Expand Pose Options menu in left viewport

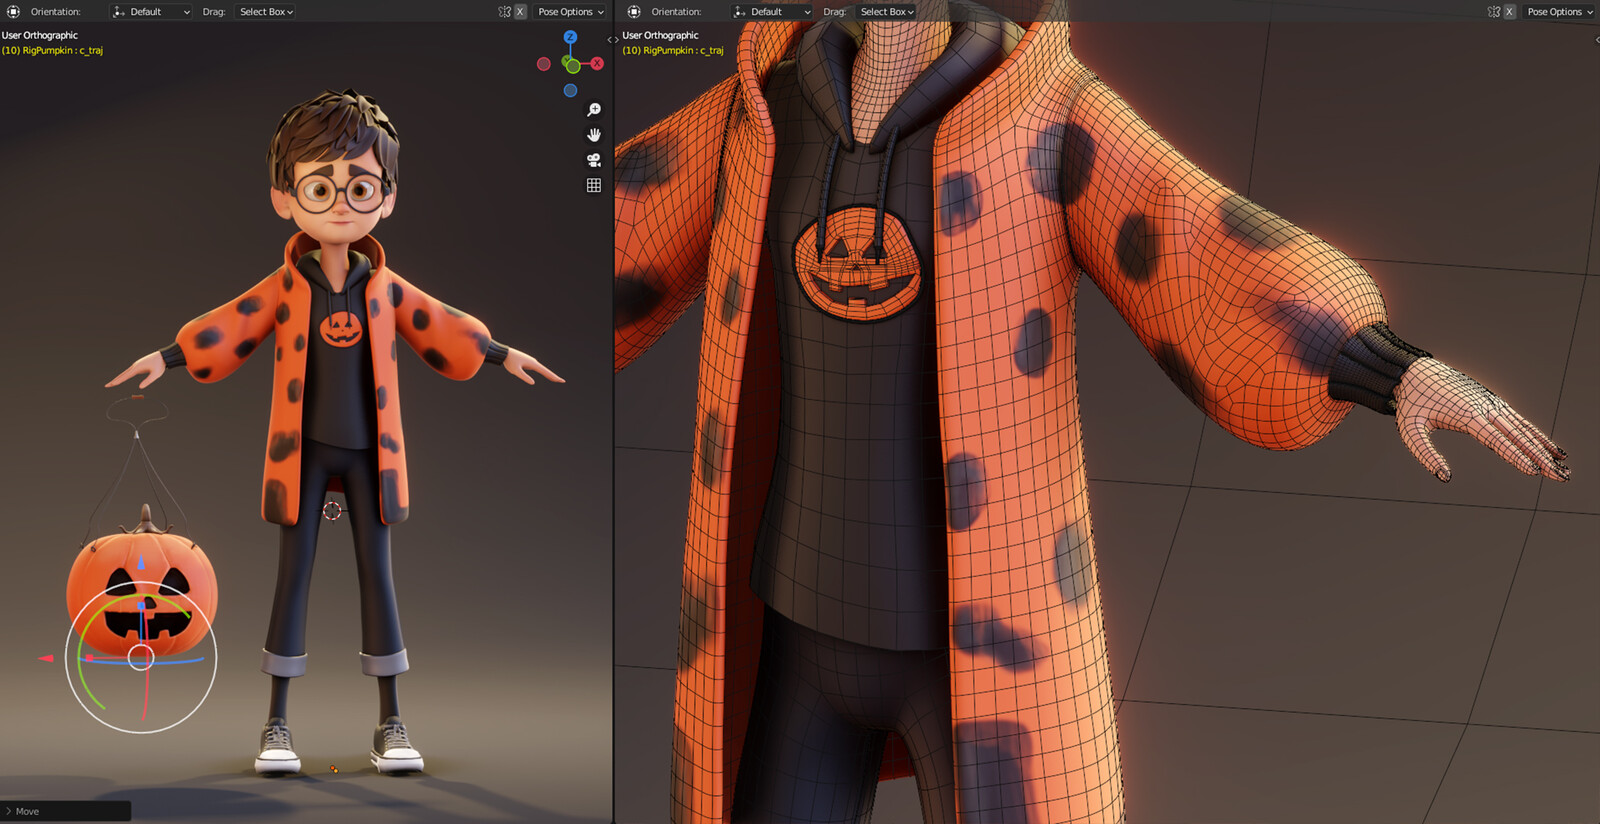tap(571, 12)
